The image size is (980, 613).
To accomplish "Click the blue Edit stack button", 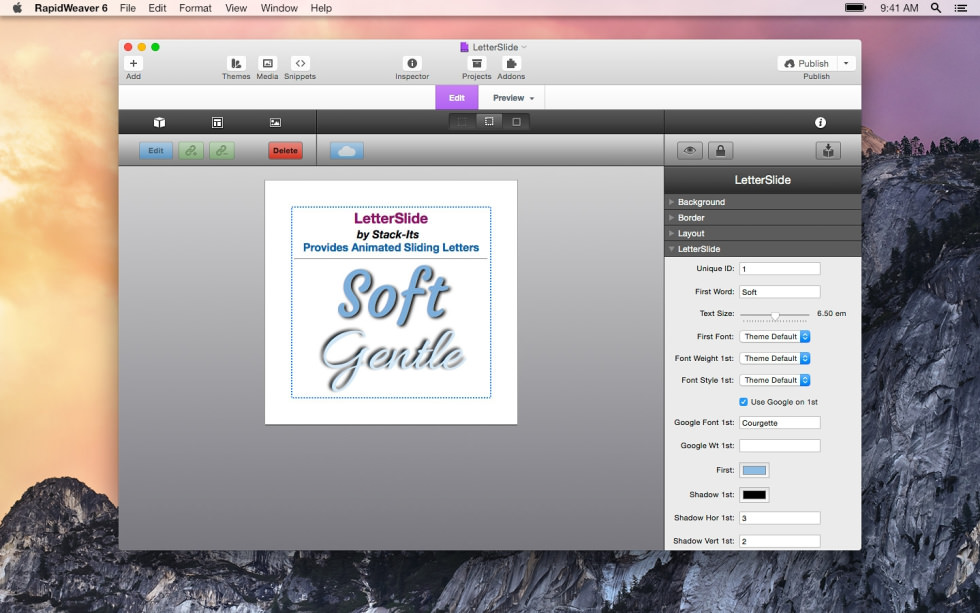I will tap(156, 151).
